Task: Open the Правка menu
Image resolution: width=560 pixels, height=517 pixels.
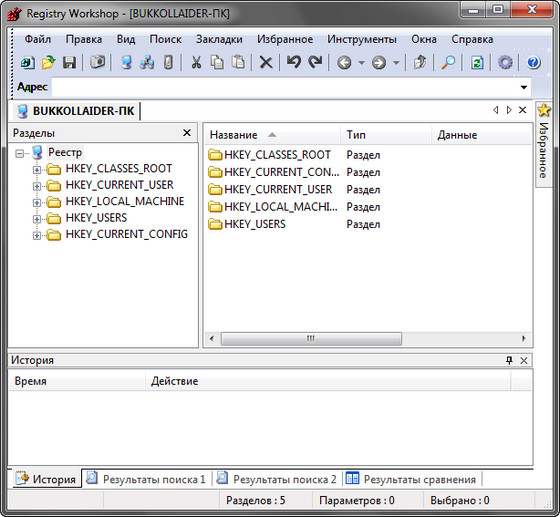Action: point(84,39)
